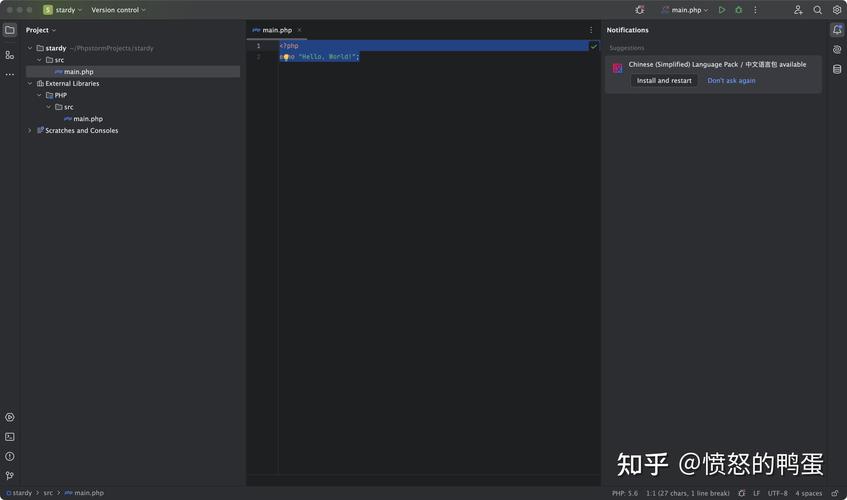Open the Structure tool window icon
Screen dimensions: 847x500
tap(10, 55)
